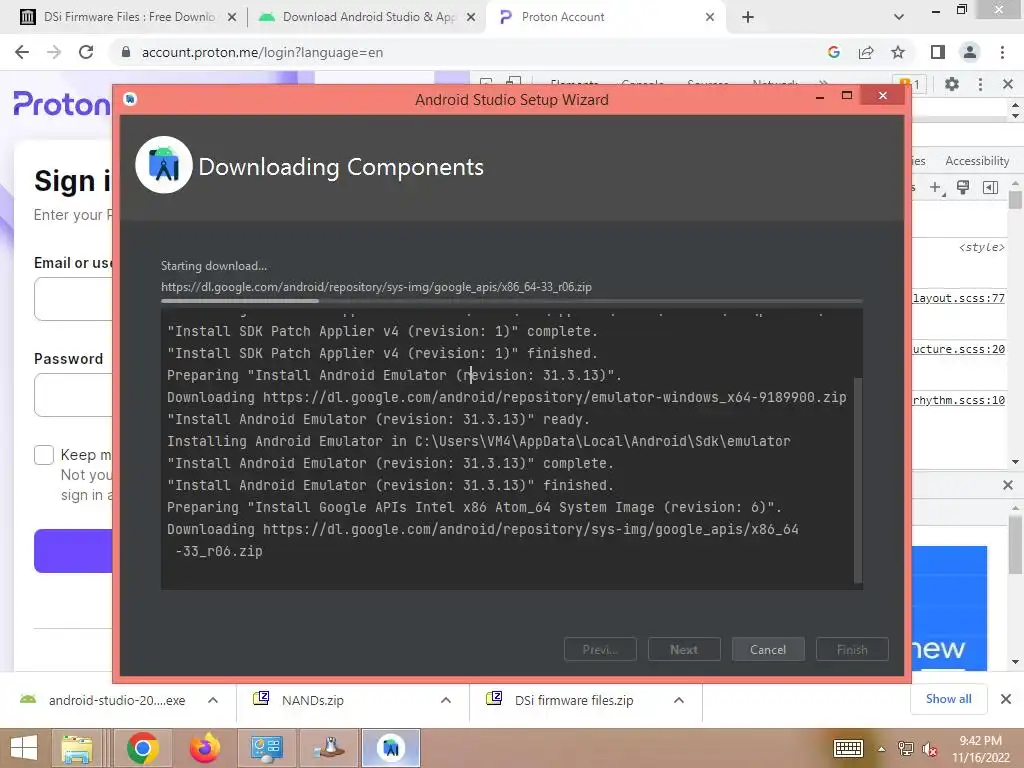Toggle the Keep me signed in checkbox
This screenshot has width=1024, height=768.
[x=44, y=455]
